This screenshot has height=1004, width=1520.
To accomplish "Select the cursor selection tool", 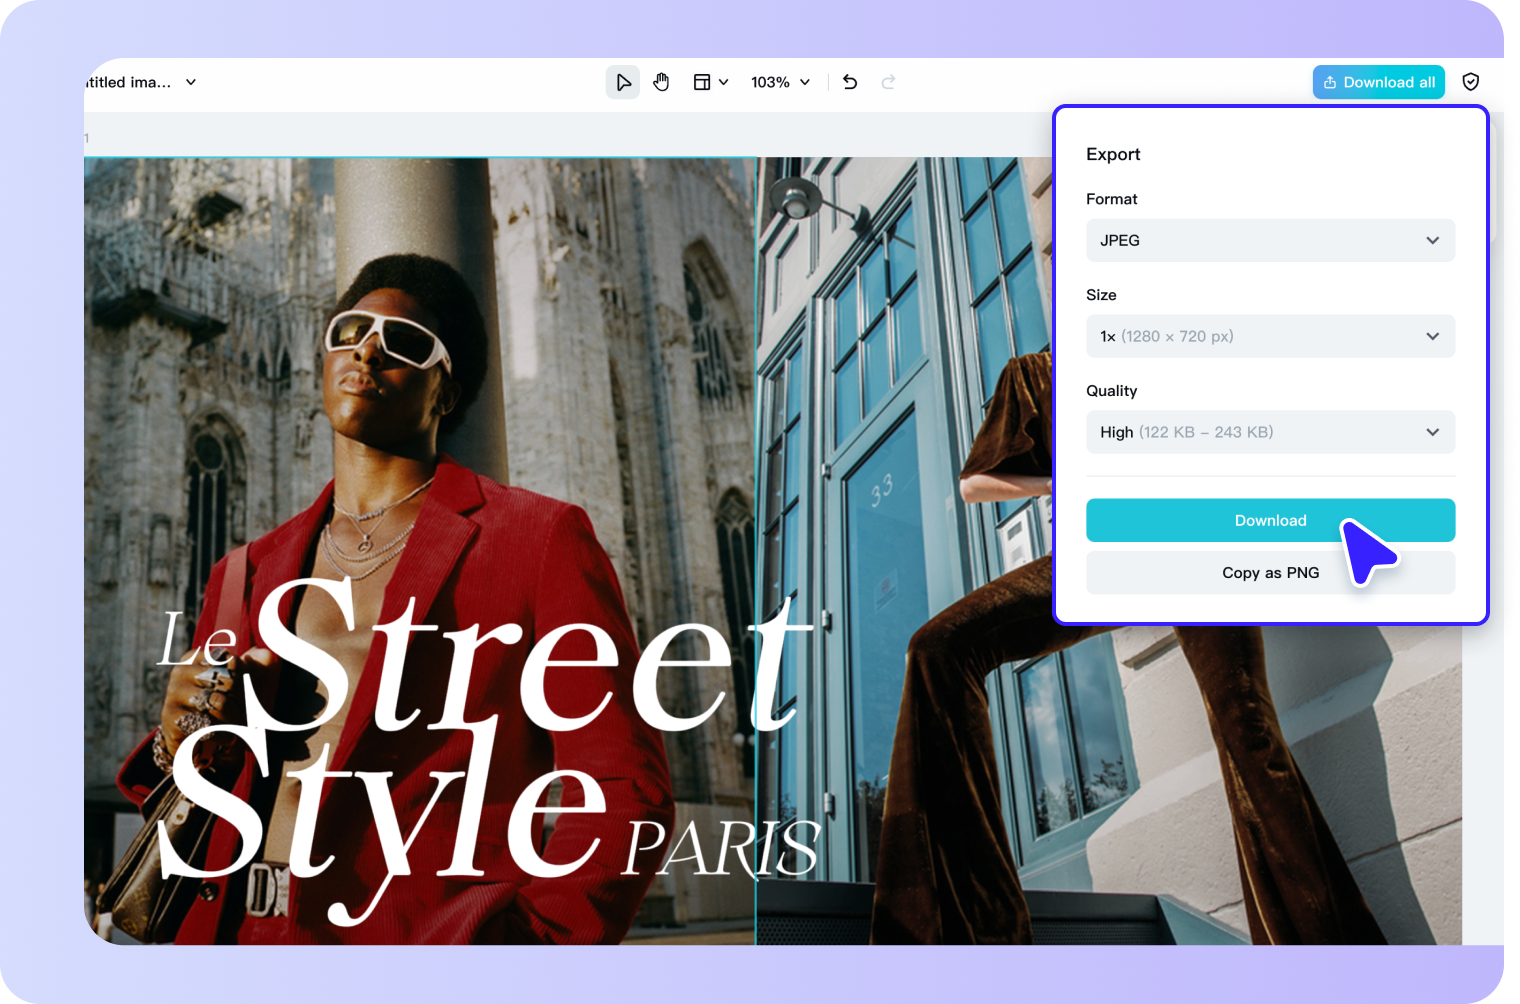I will point(623,81).
